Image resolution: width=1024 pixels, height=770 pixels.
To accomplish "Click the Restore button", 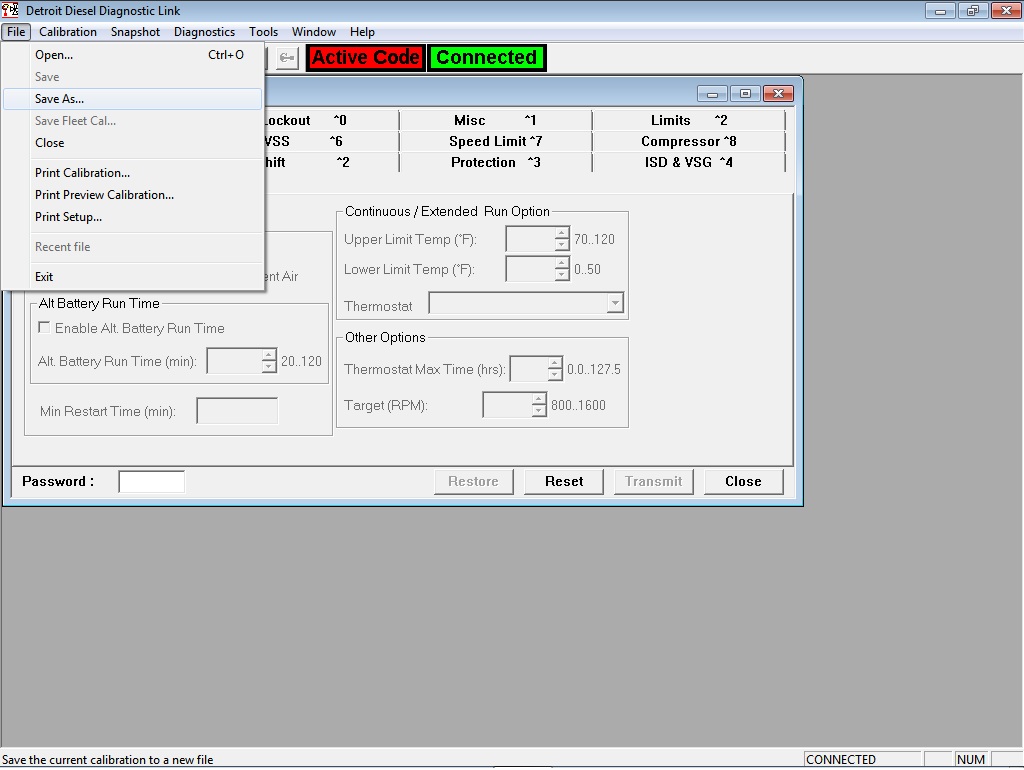I will pyautogui.click(x=473, y=481).
